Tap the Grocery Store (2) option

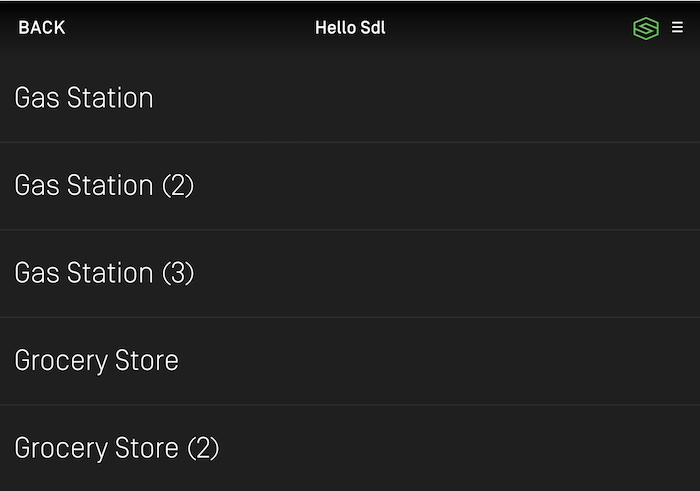116,448
